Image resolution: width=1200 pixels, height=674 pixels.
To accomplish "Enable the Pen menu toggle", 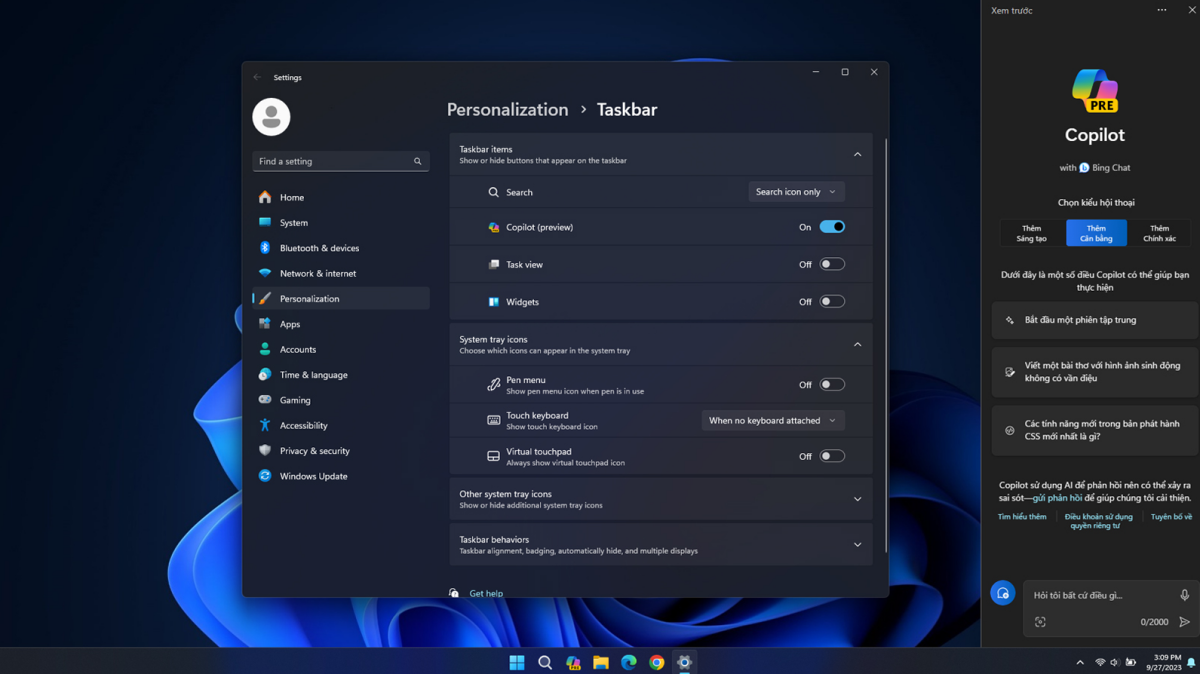I will point(832,384).
